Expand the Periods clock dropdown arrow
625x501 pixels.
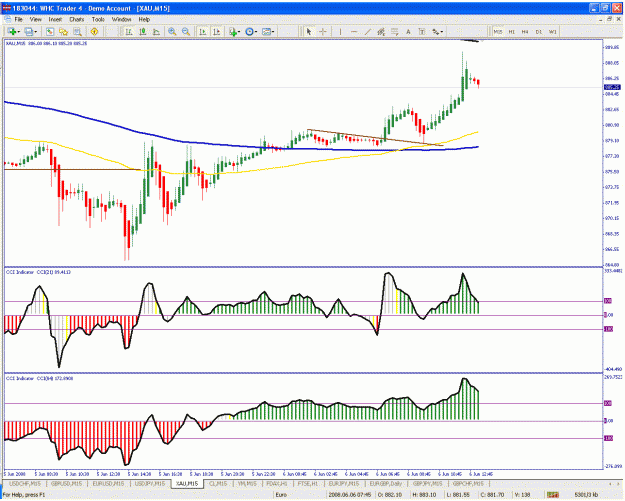(256, 32)
